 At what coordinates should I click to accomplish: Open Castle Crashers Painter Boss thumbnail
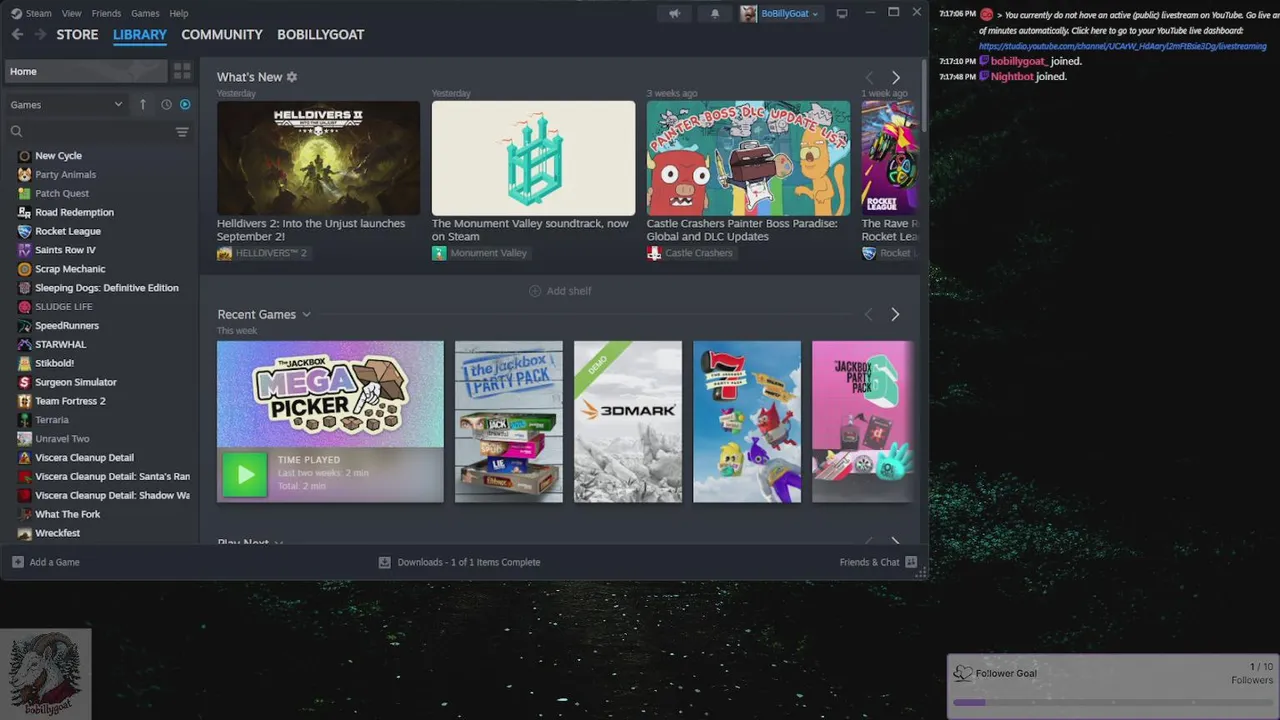(x=748, y=158)
